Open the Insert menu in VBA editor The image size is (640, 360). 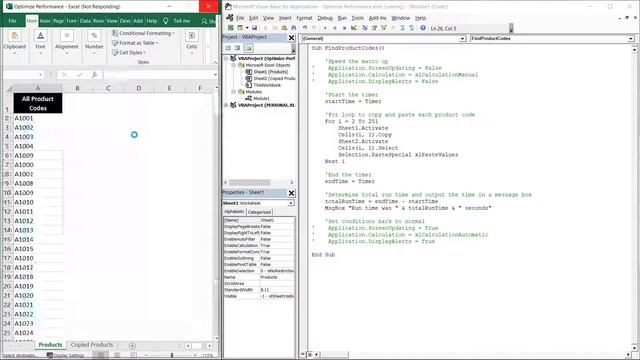tap(285, 18)
